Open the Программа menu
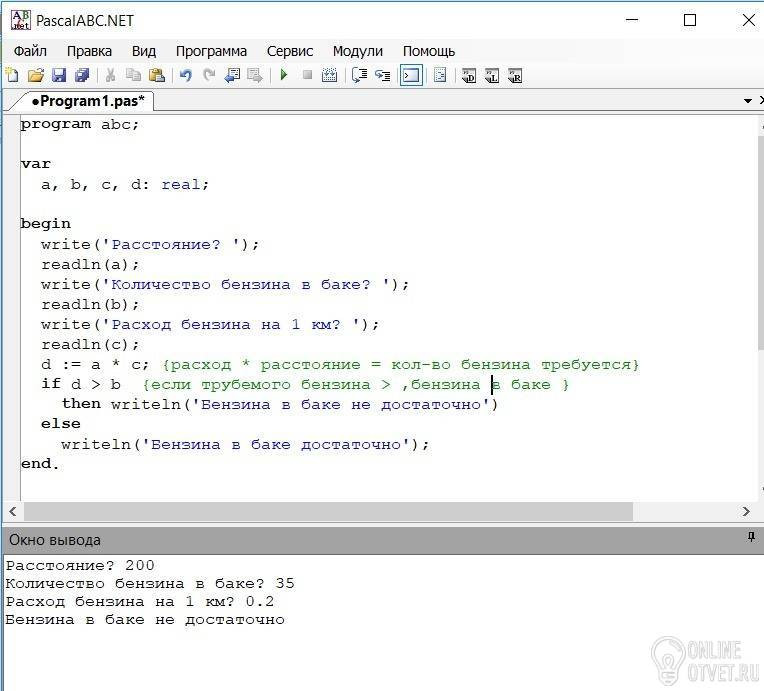 [211, 51]
